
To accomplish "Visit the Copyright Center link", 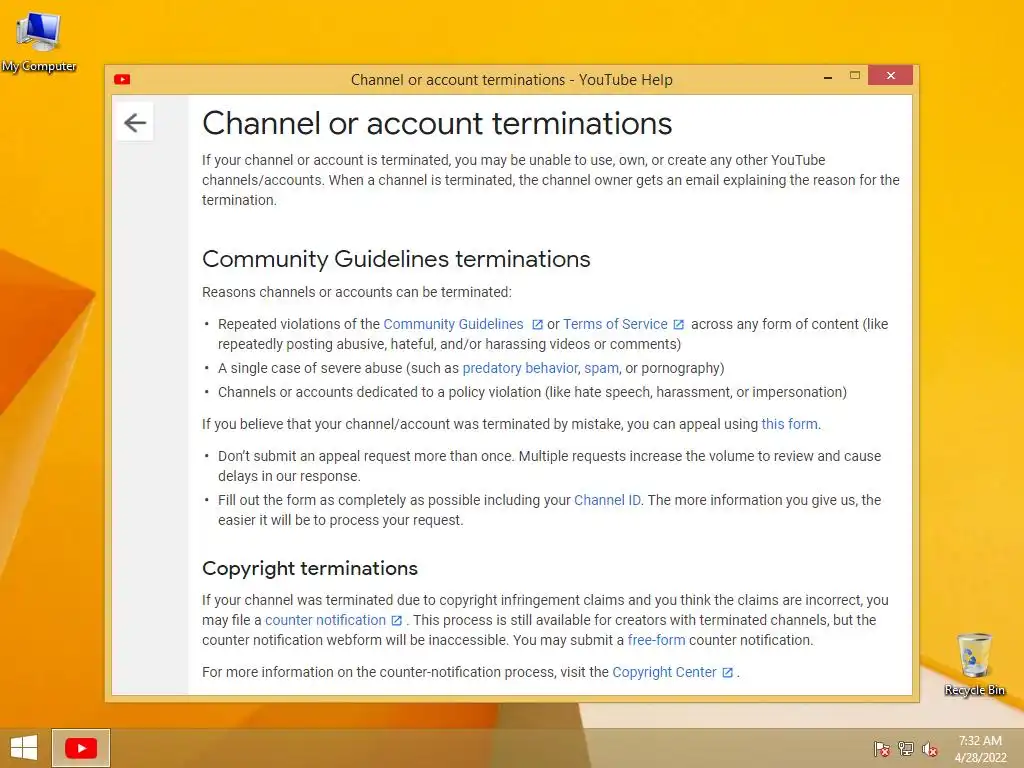I will pos(664,672).
